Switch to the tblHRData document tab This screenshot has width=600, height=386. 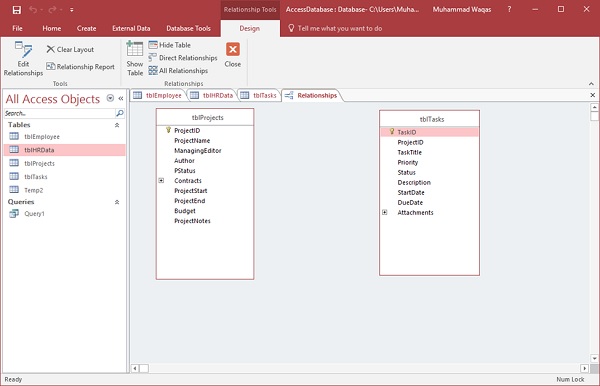(212, 96)
